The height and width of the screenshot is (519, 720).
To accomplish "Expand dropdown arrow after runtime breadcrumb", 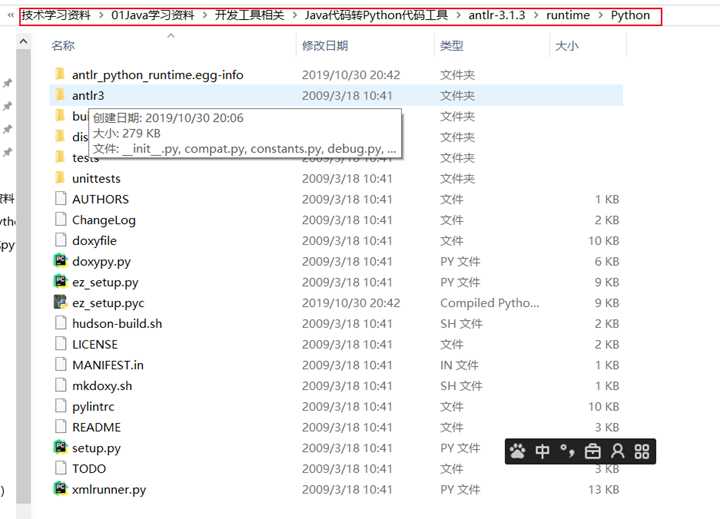I will click(x=601, y=16).
